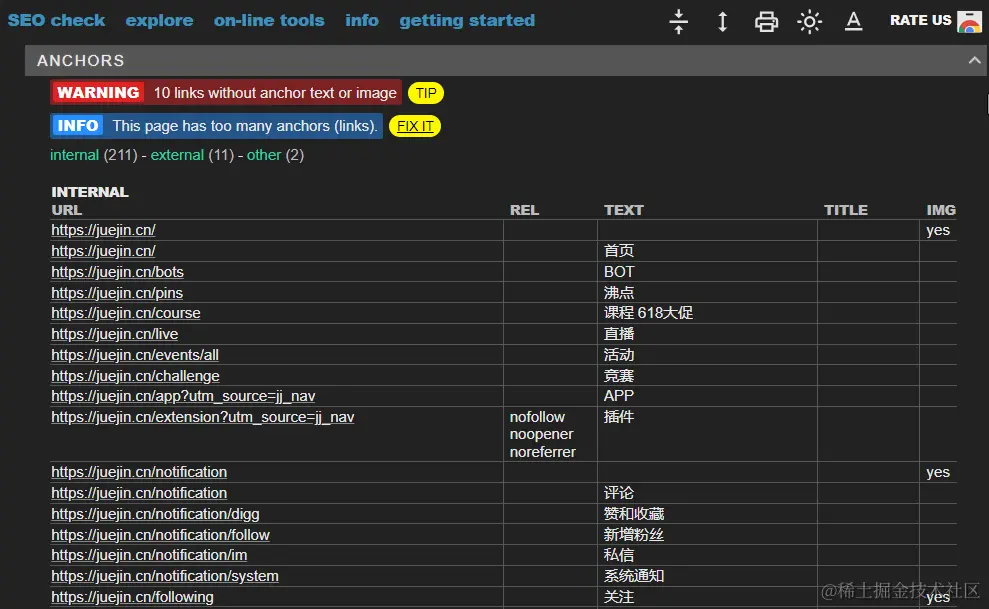Image resolution: width=989 pixels, height=609 pixels.
Task: Click the 竞赛 text cell
Action: click(619, 376)
